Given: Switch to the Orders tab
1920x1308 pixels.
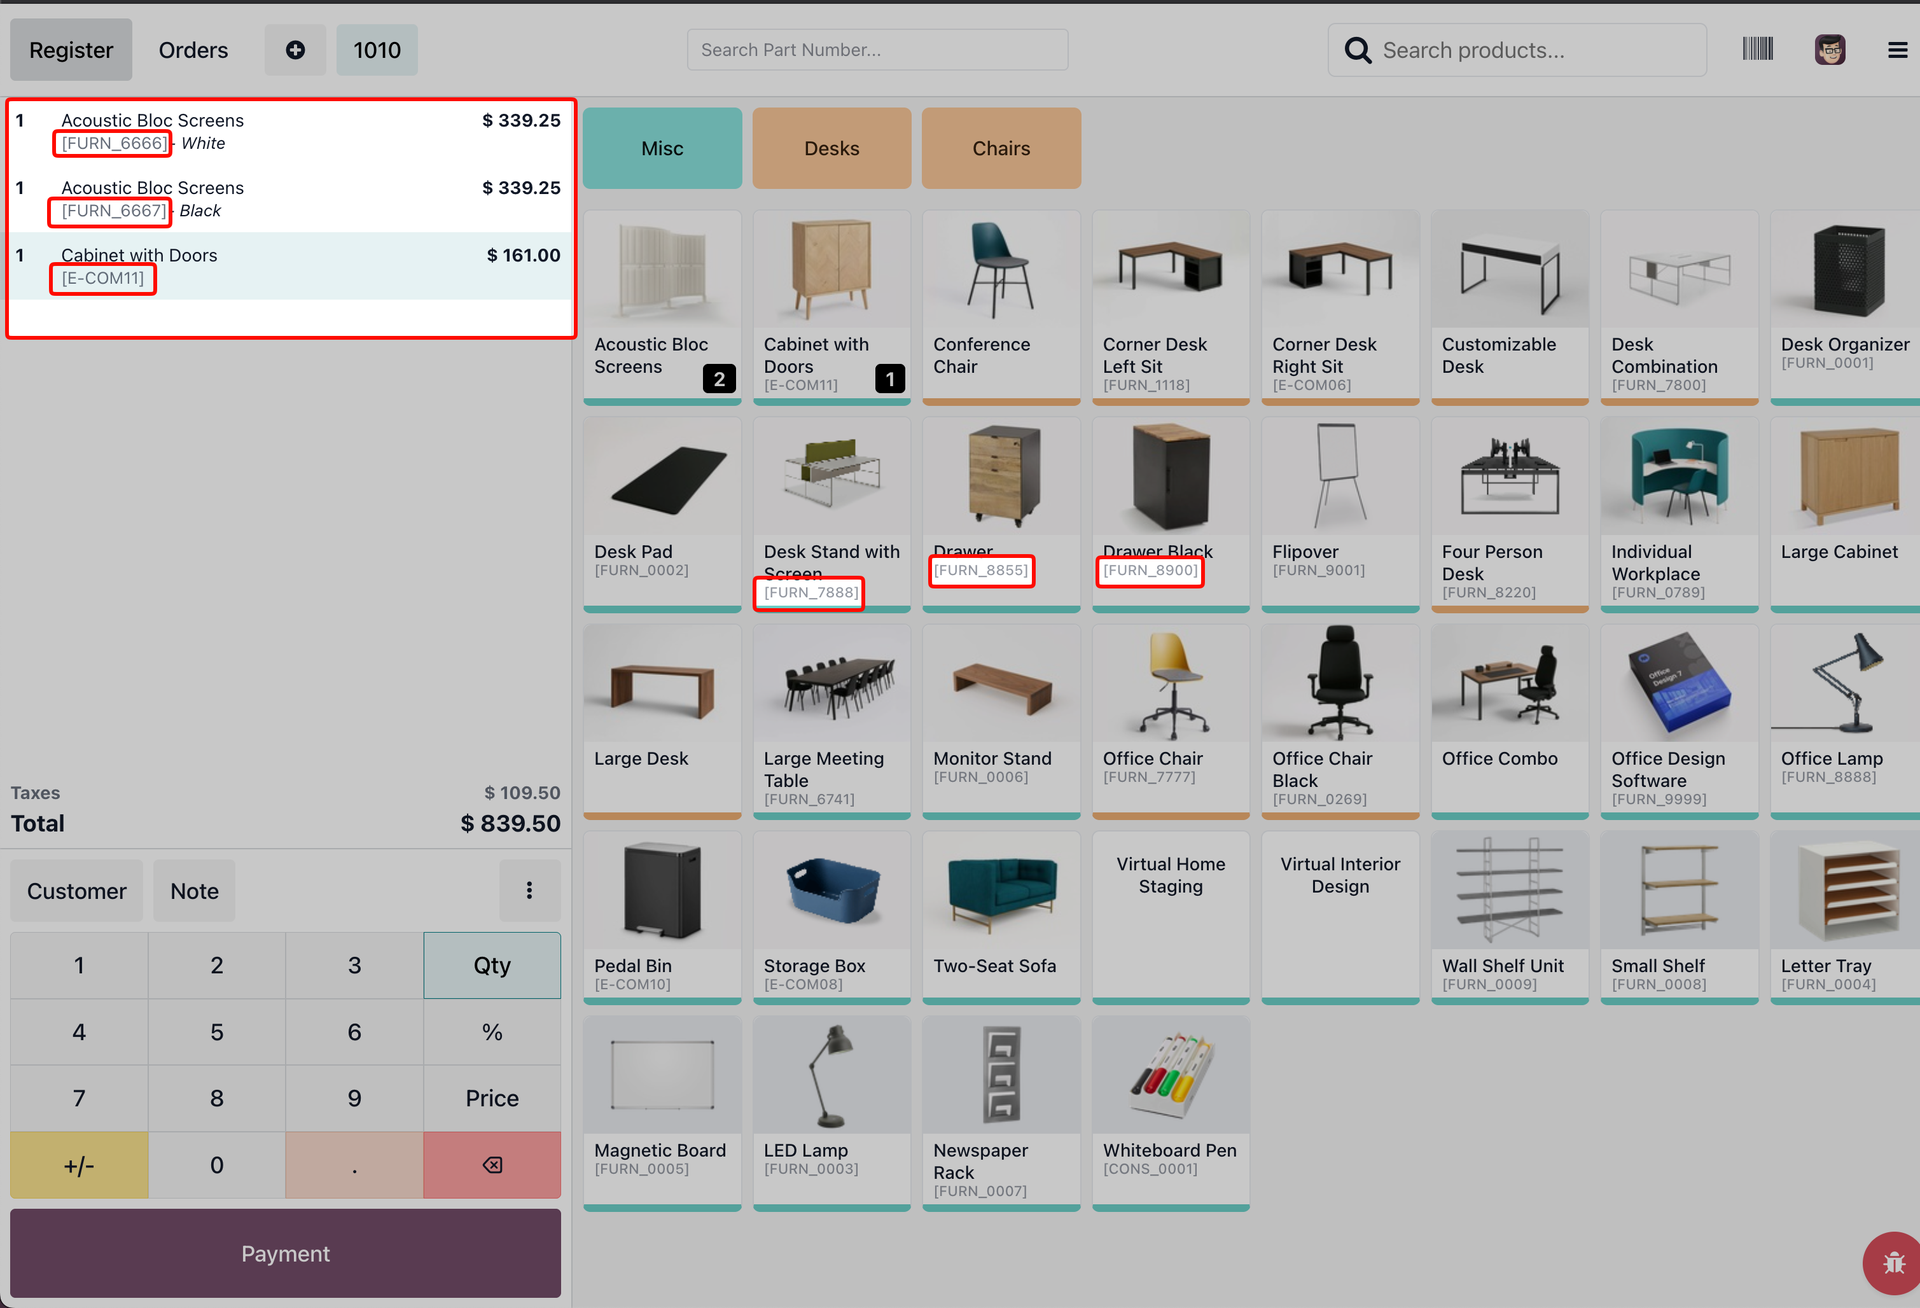Looking at the screenshot, I should click(x=193, y=50).
